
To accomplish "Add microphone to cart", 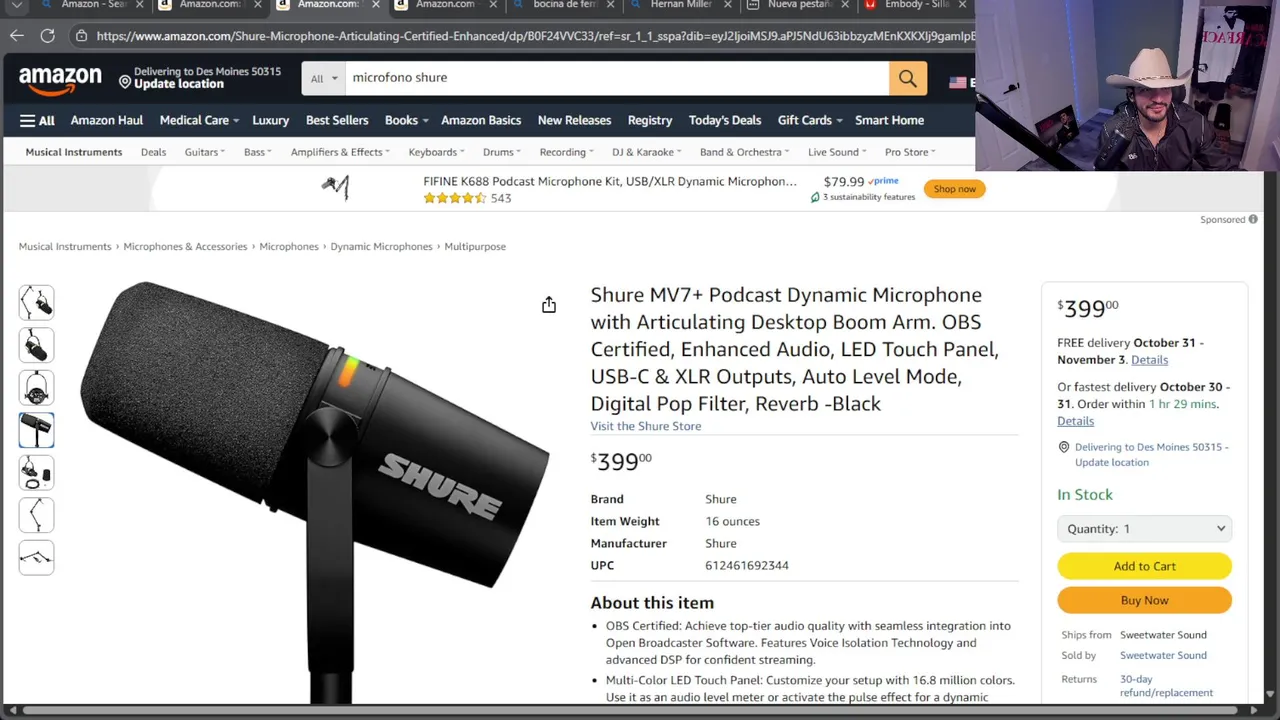I will coord(1145,566).
